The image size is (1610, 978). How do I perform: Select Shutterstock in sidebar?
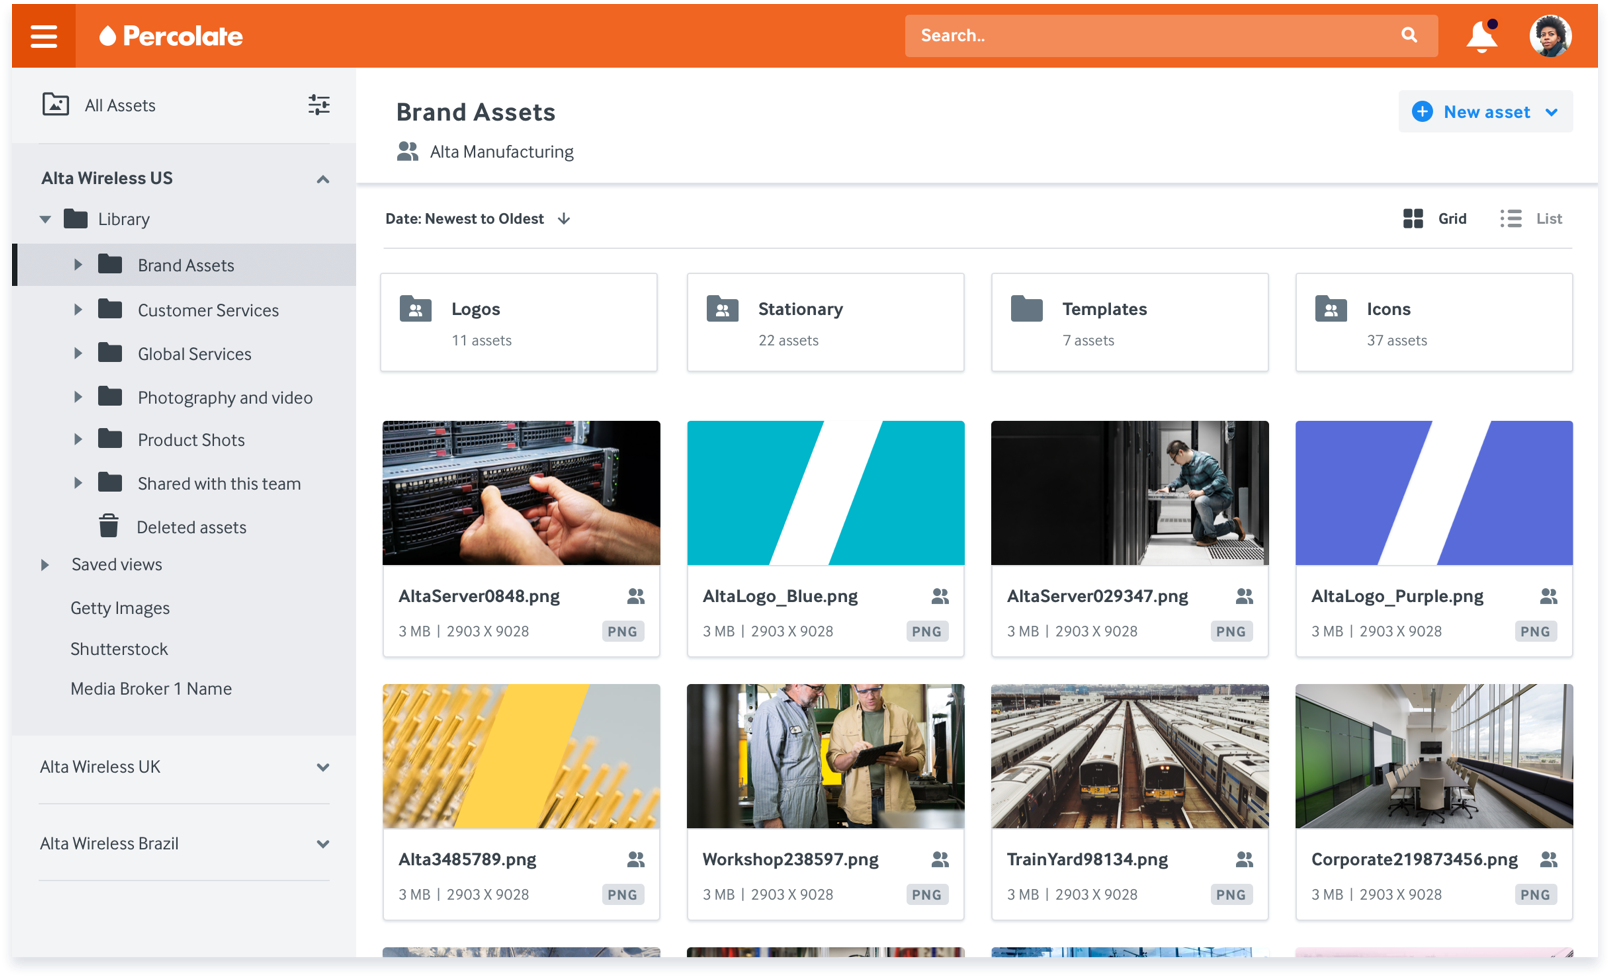pos(119,649)
